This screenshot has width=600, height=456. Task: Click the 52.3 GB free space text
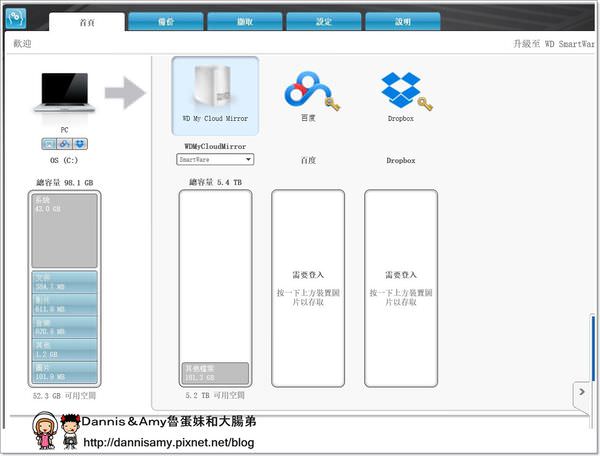(64, 396)
